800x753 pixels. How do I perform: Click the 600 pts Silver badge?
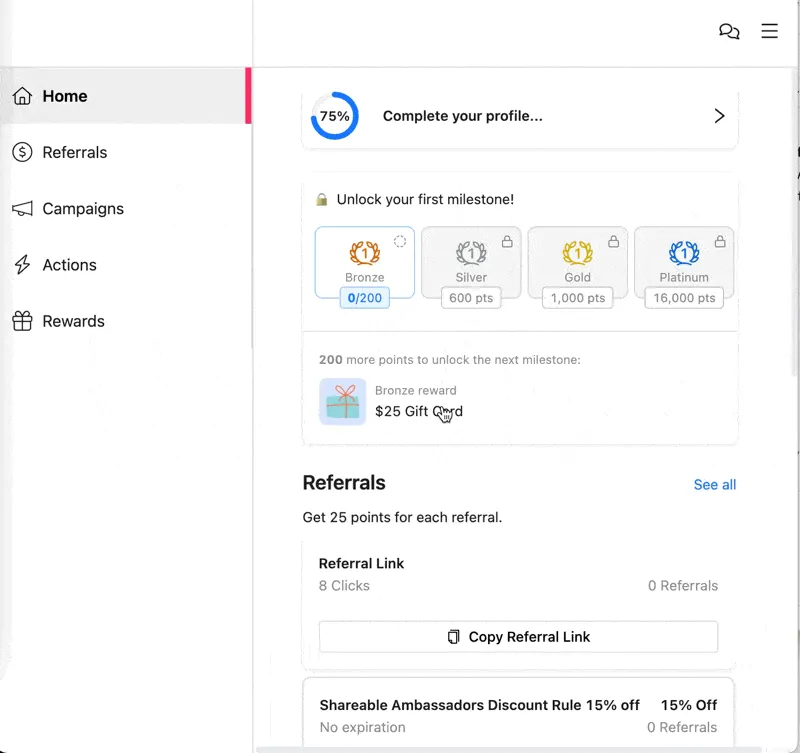click(x=471, y=298)
